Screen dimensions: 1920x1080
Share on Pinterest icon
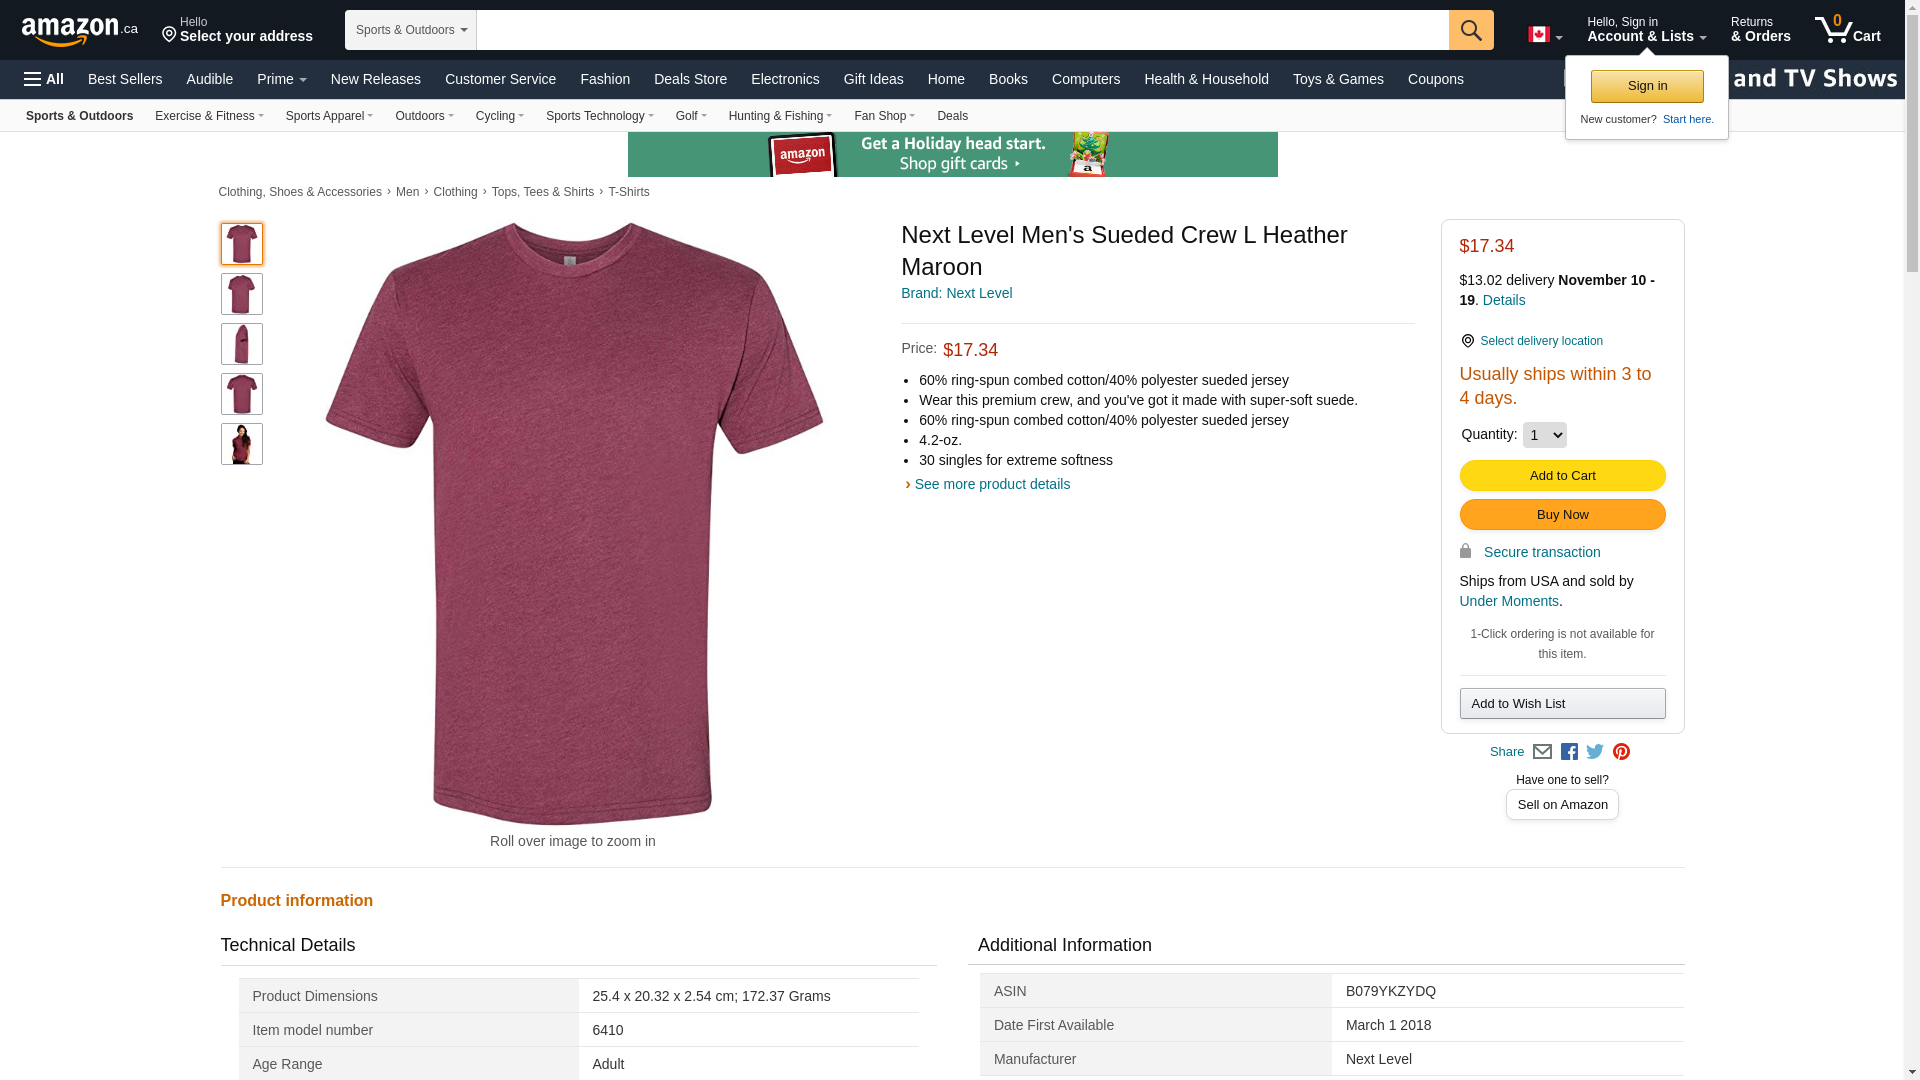1621,752
